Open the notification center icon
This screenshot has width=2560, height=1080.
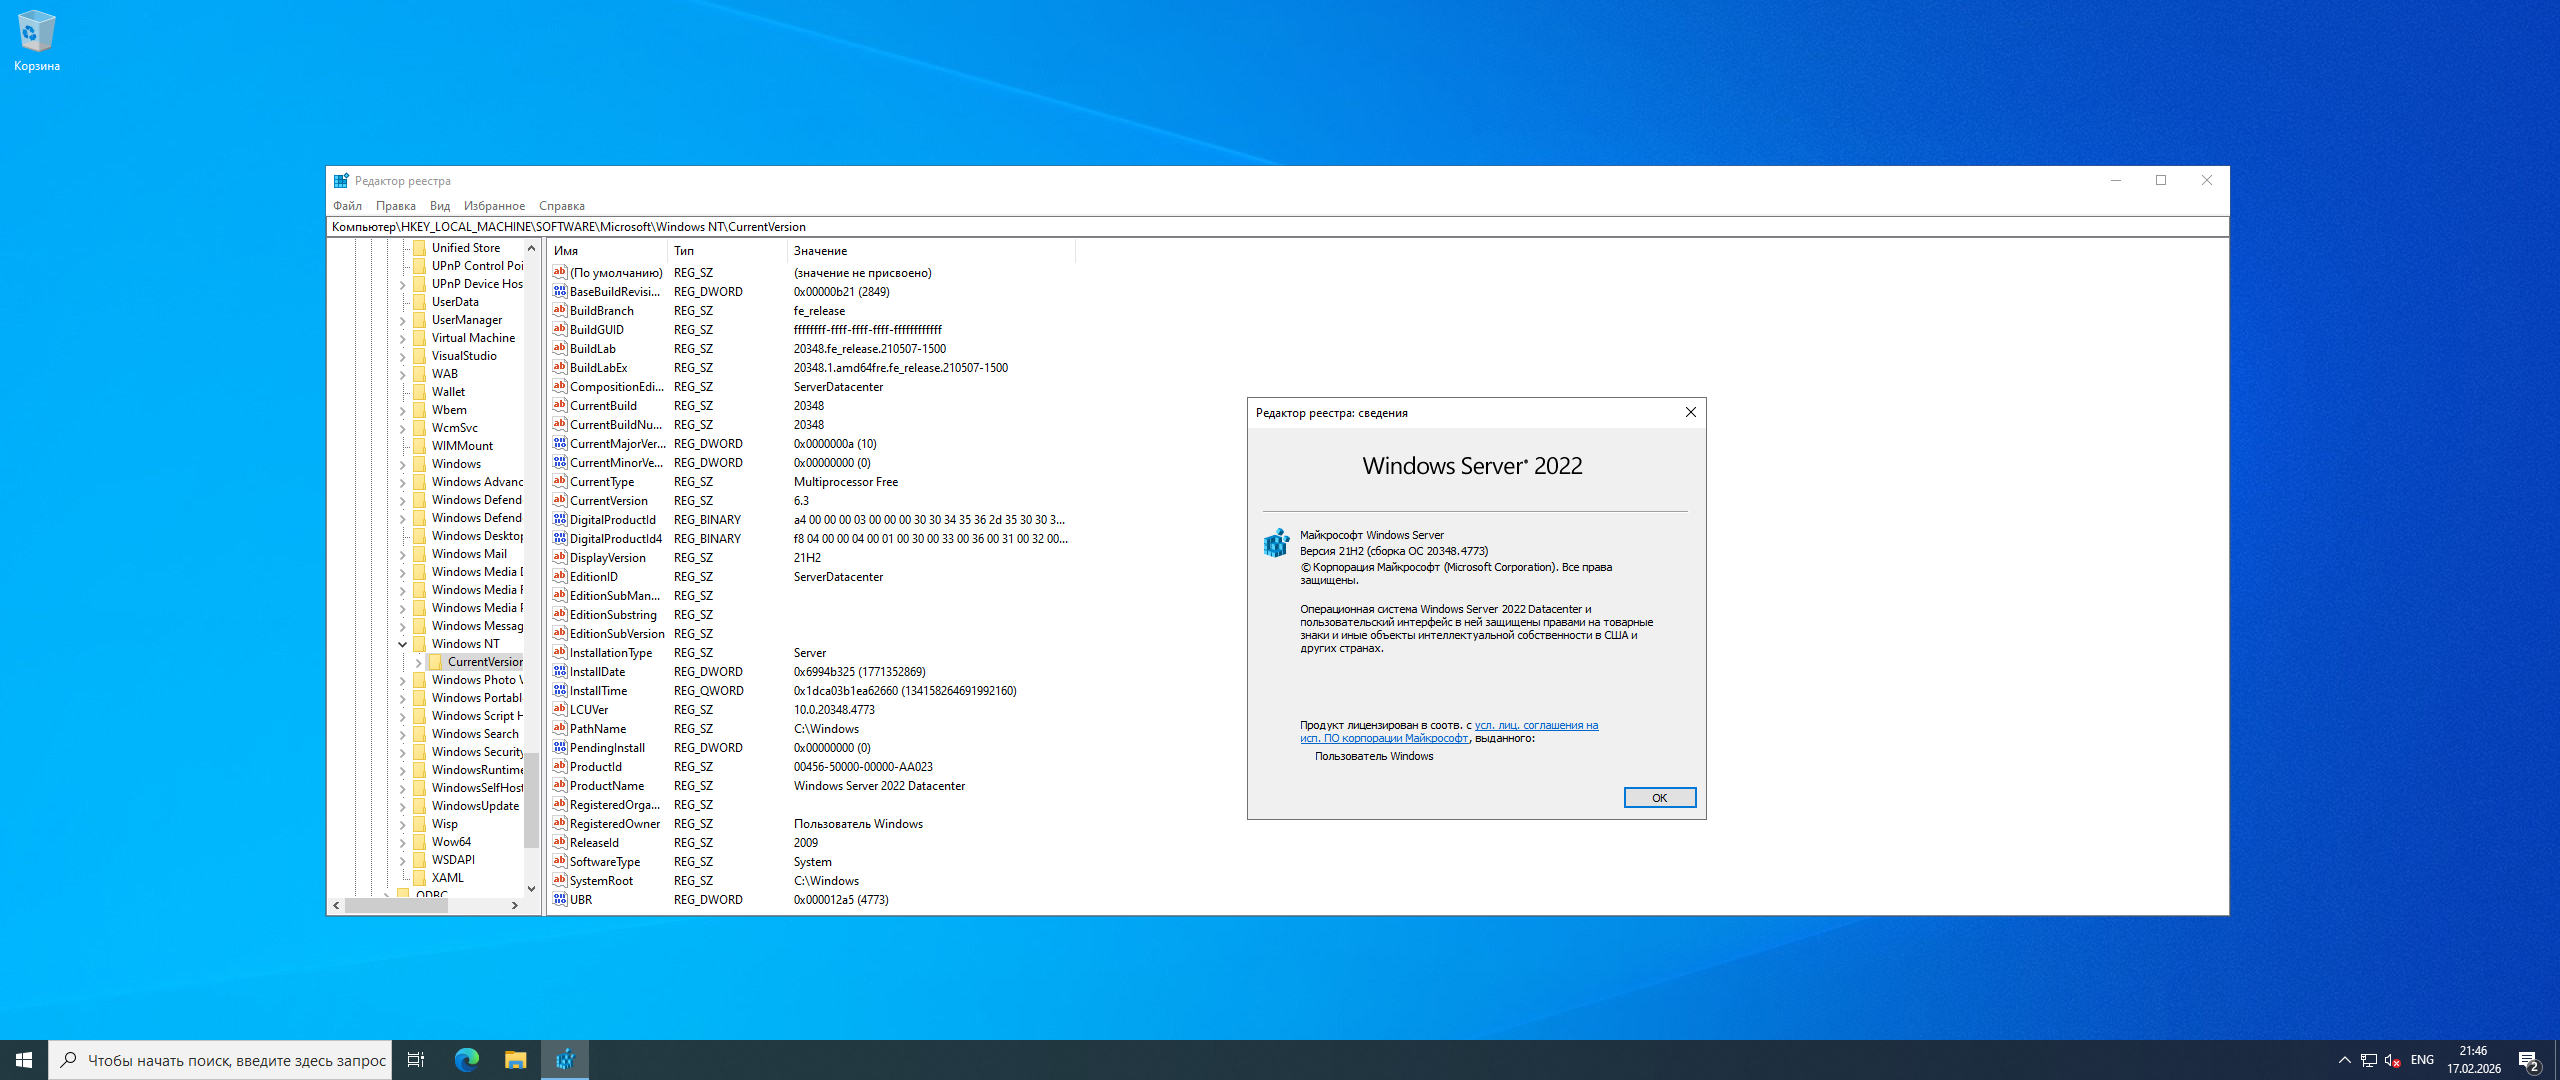(2529, 1060)
